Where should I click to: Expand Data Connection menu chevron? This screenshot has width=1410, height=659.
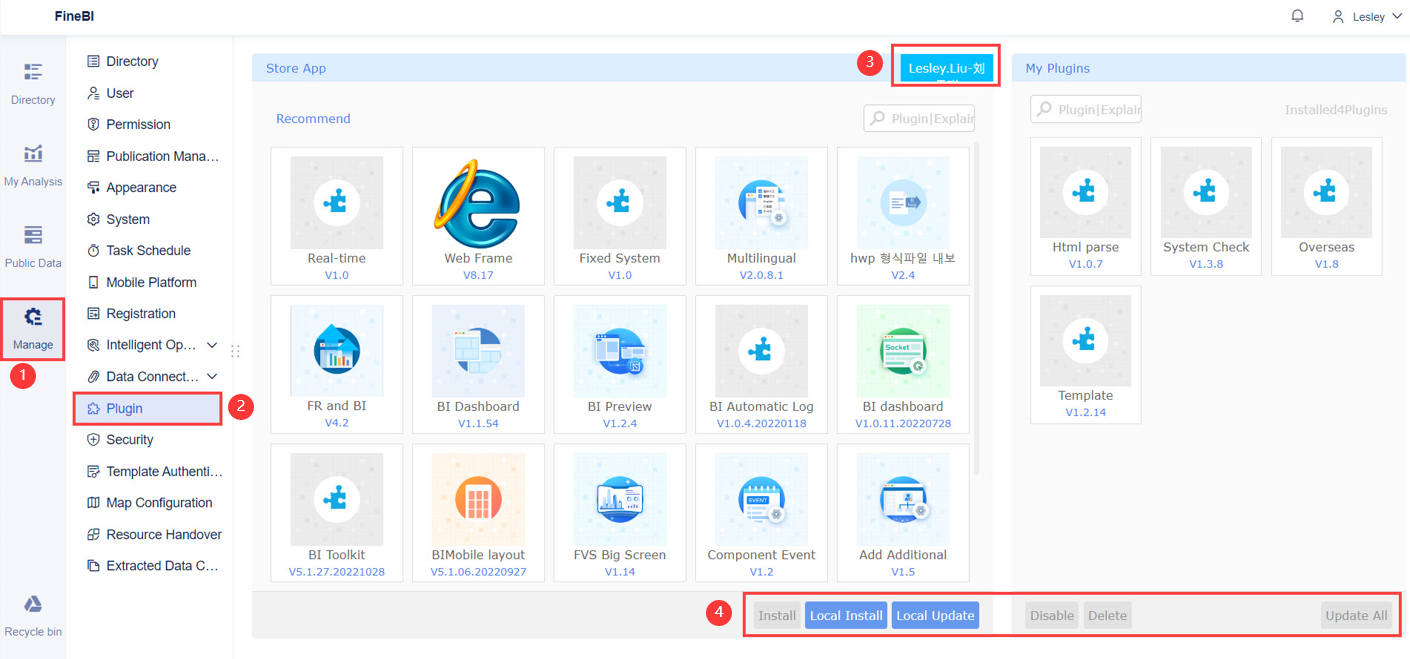(212, 377)
